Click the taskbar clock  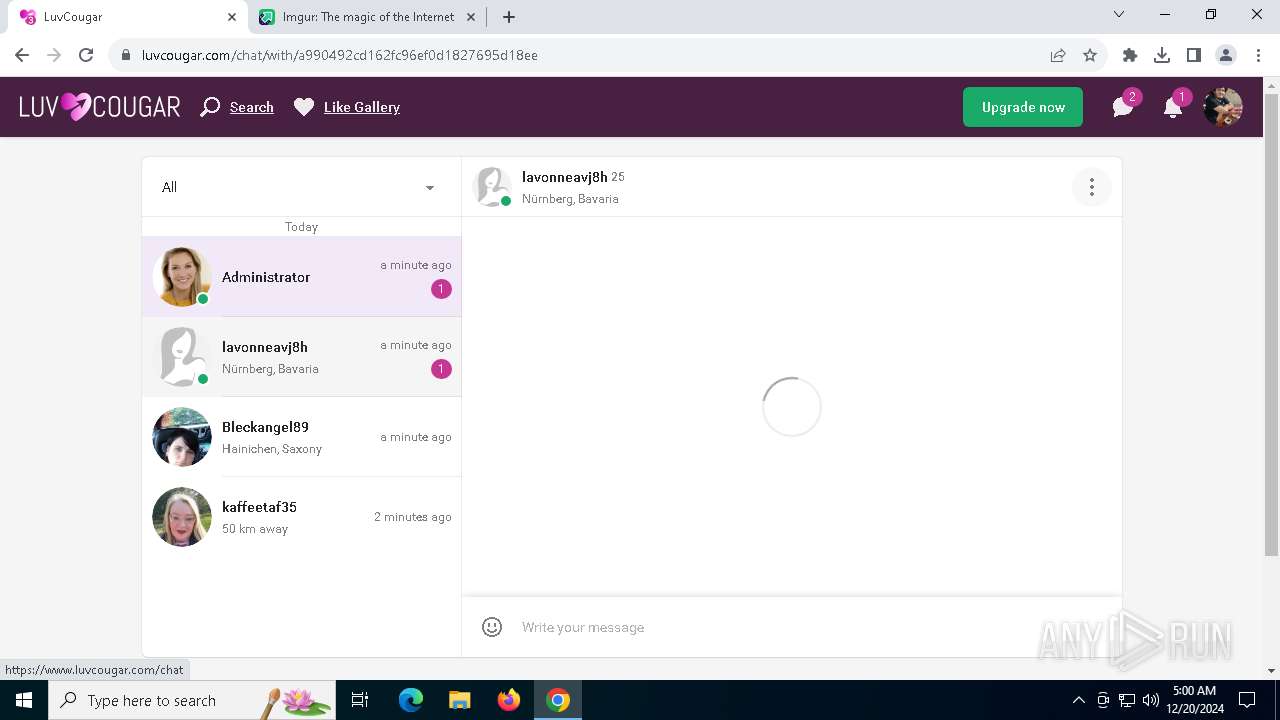[x=1194, y=700]
